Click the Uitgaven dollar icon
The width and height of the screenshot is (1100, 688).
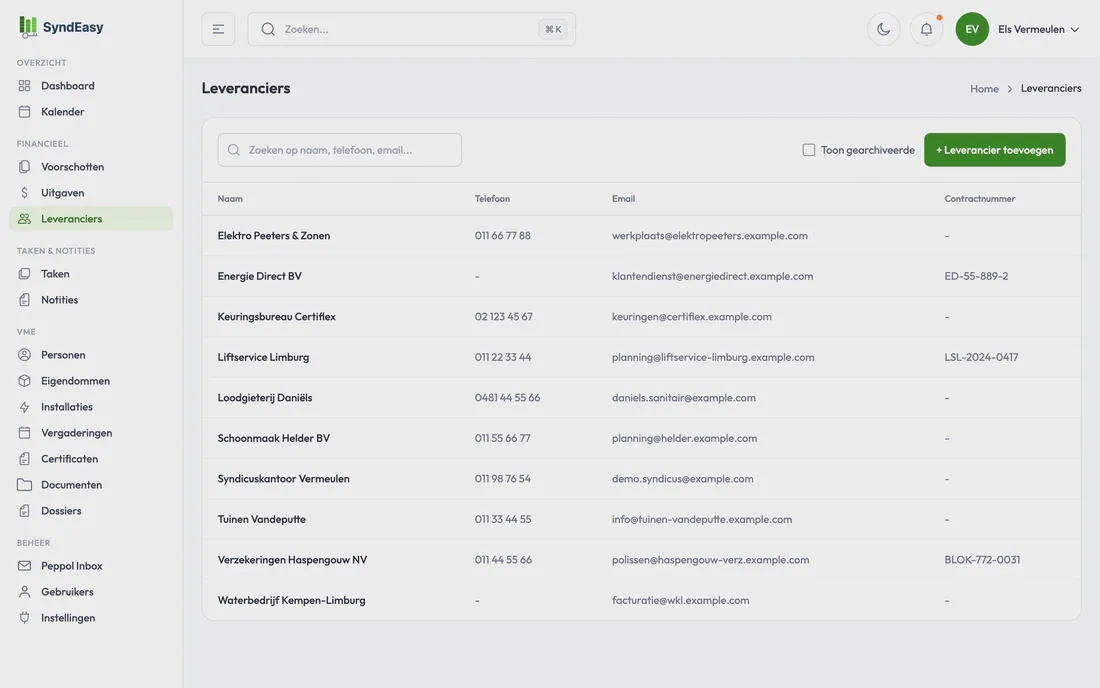pos(25,193)
